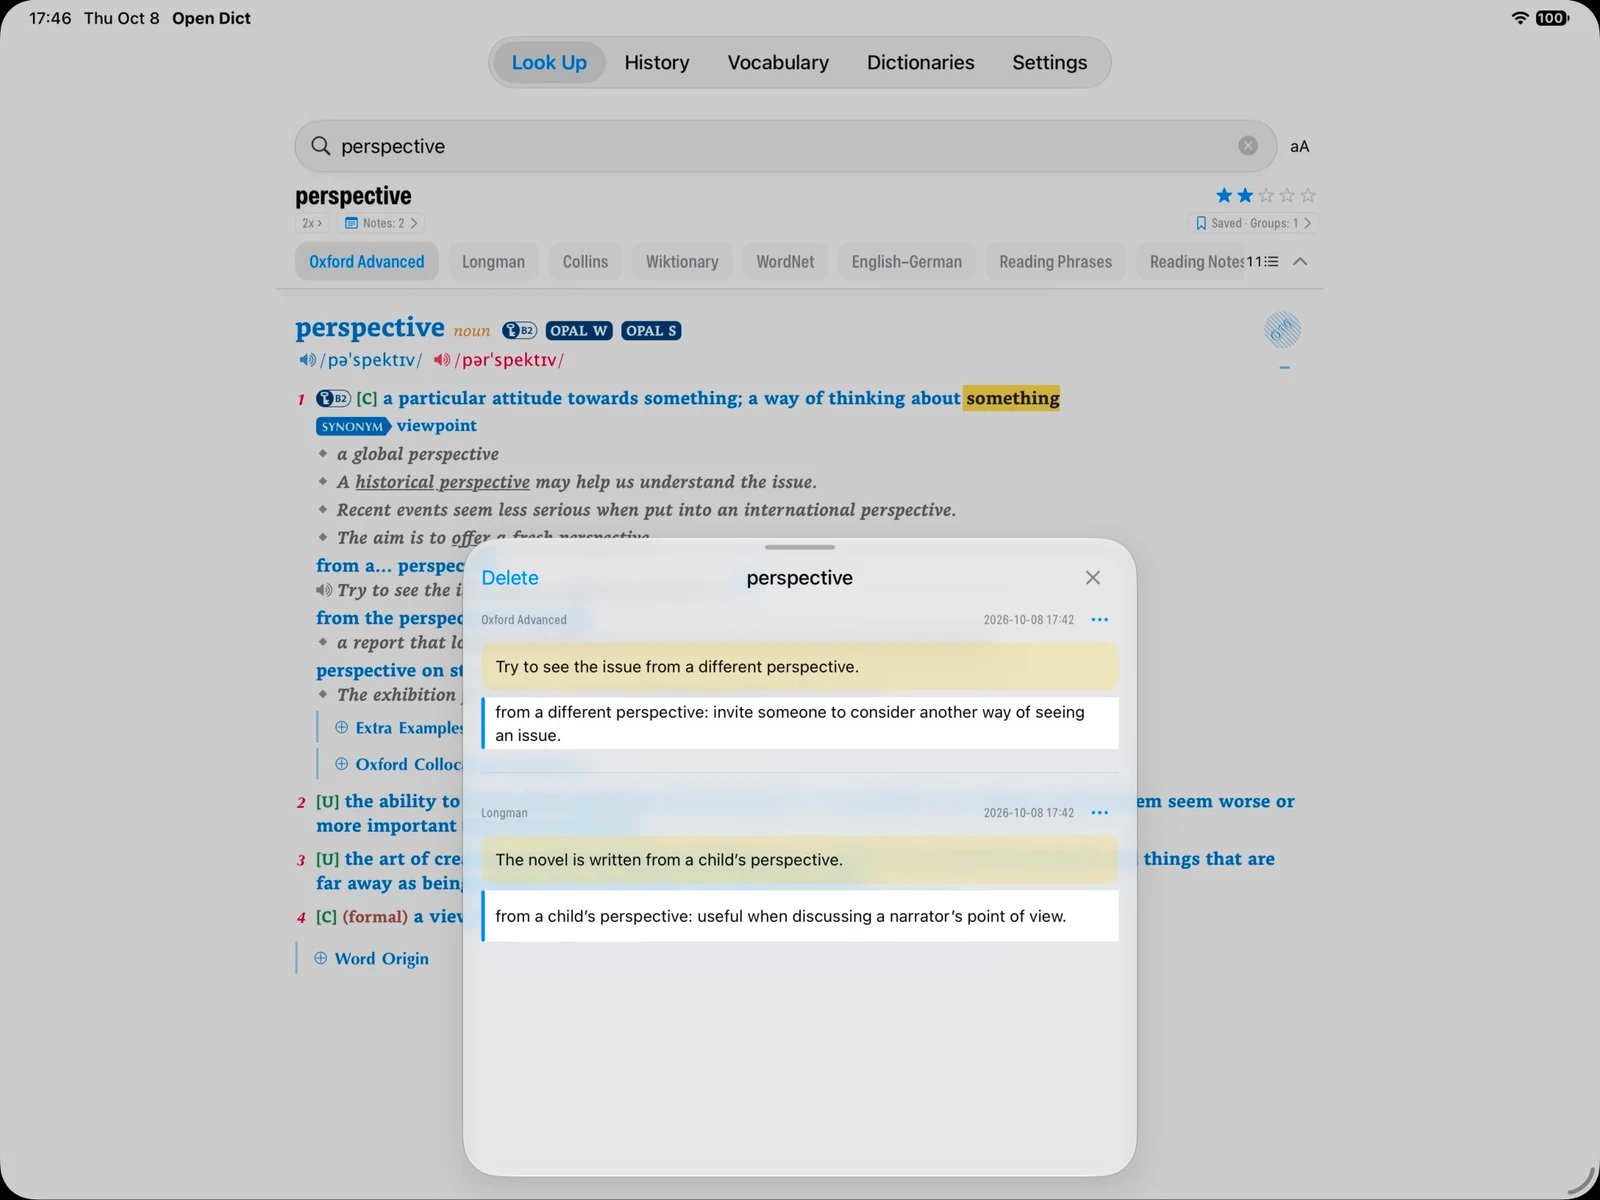The image size is (1600, 1200).
Task: Tap the 'Recent events seem less serious' example
Action: coord(646,510)
